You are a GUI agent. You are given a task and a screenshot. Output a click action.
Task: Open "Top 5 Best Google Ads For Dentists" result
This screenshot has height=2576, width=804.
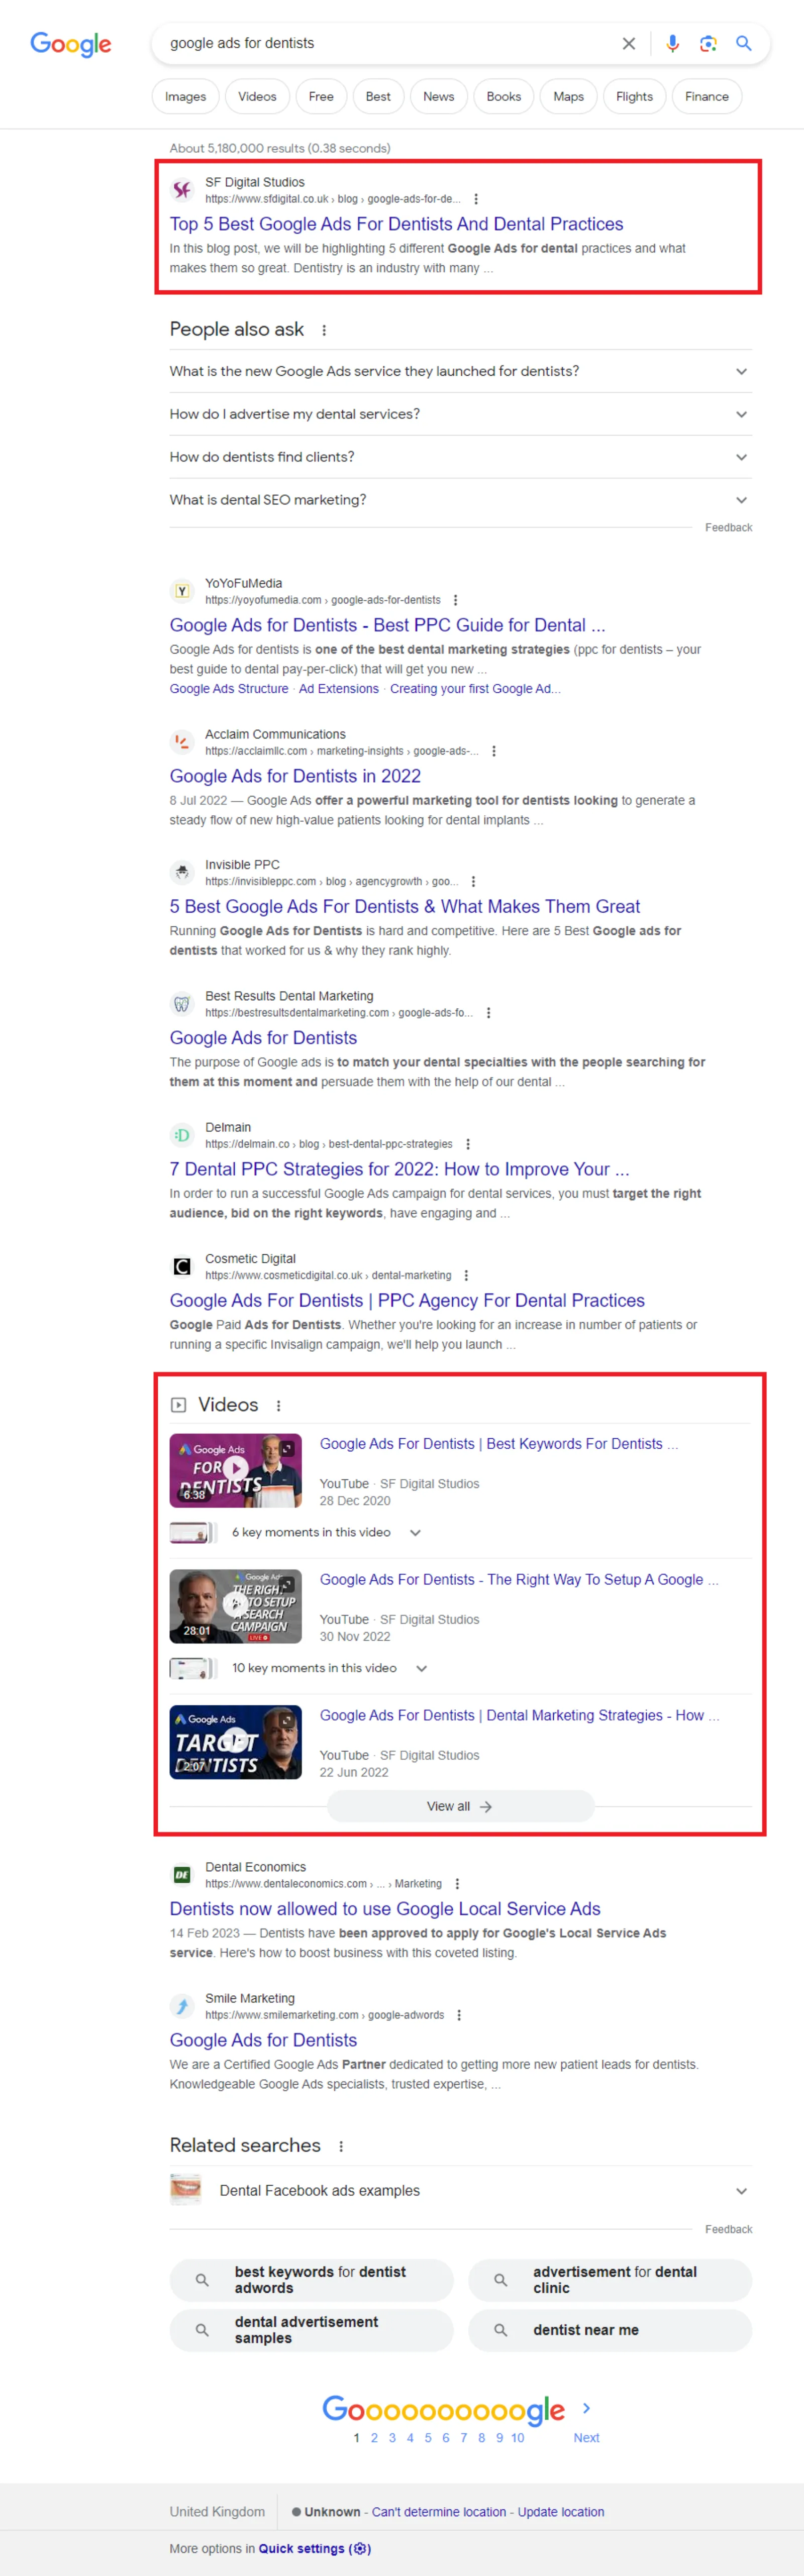[396, 224]
